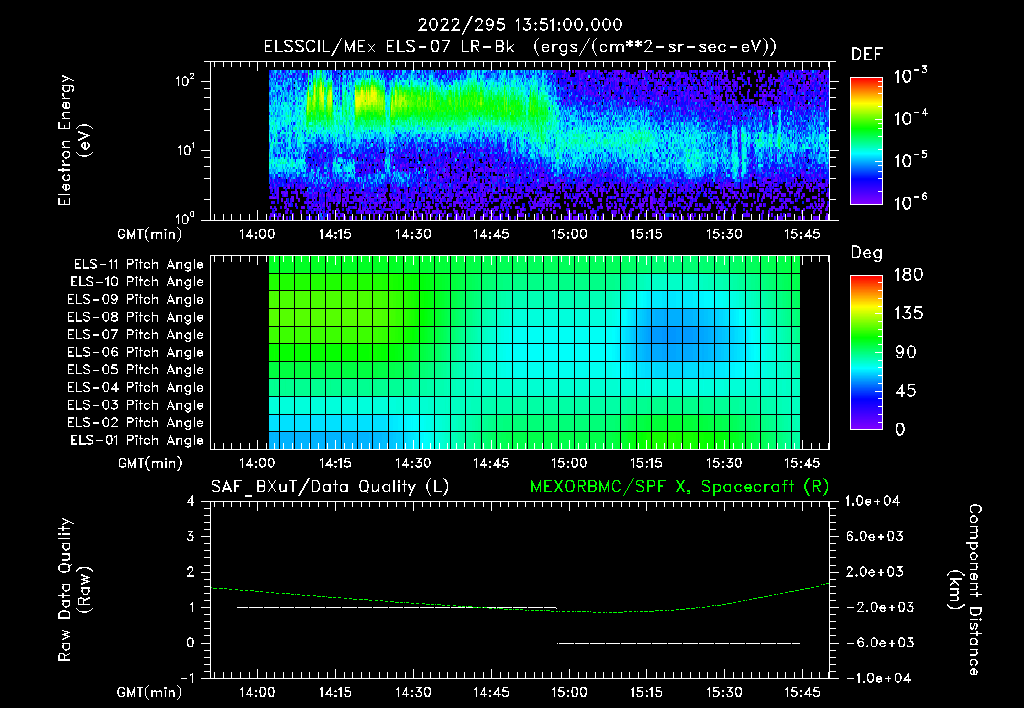Image resolution: width=1024 pixels, height=708 pixels.
Task: Click the DEF colorbar label
Action: pyautogui.click(x=867, y=54)
